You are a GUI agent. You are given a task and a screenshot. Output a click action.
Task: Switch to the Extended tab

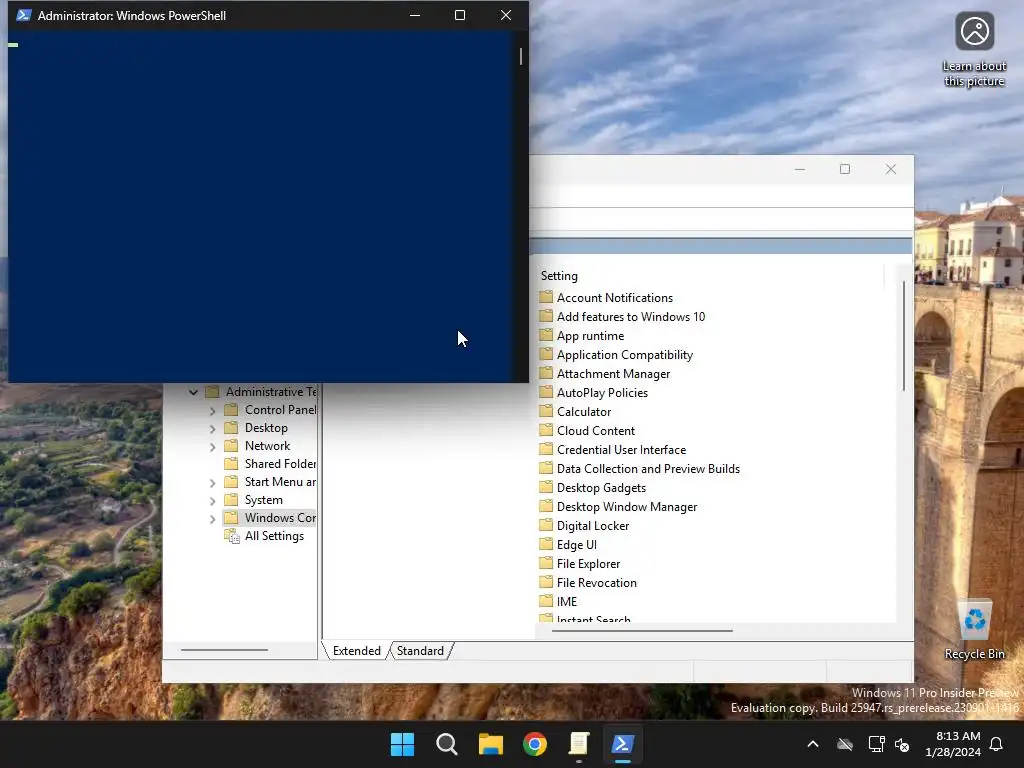(357, 650)
